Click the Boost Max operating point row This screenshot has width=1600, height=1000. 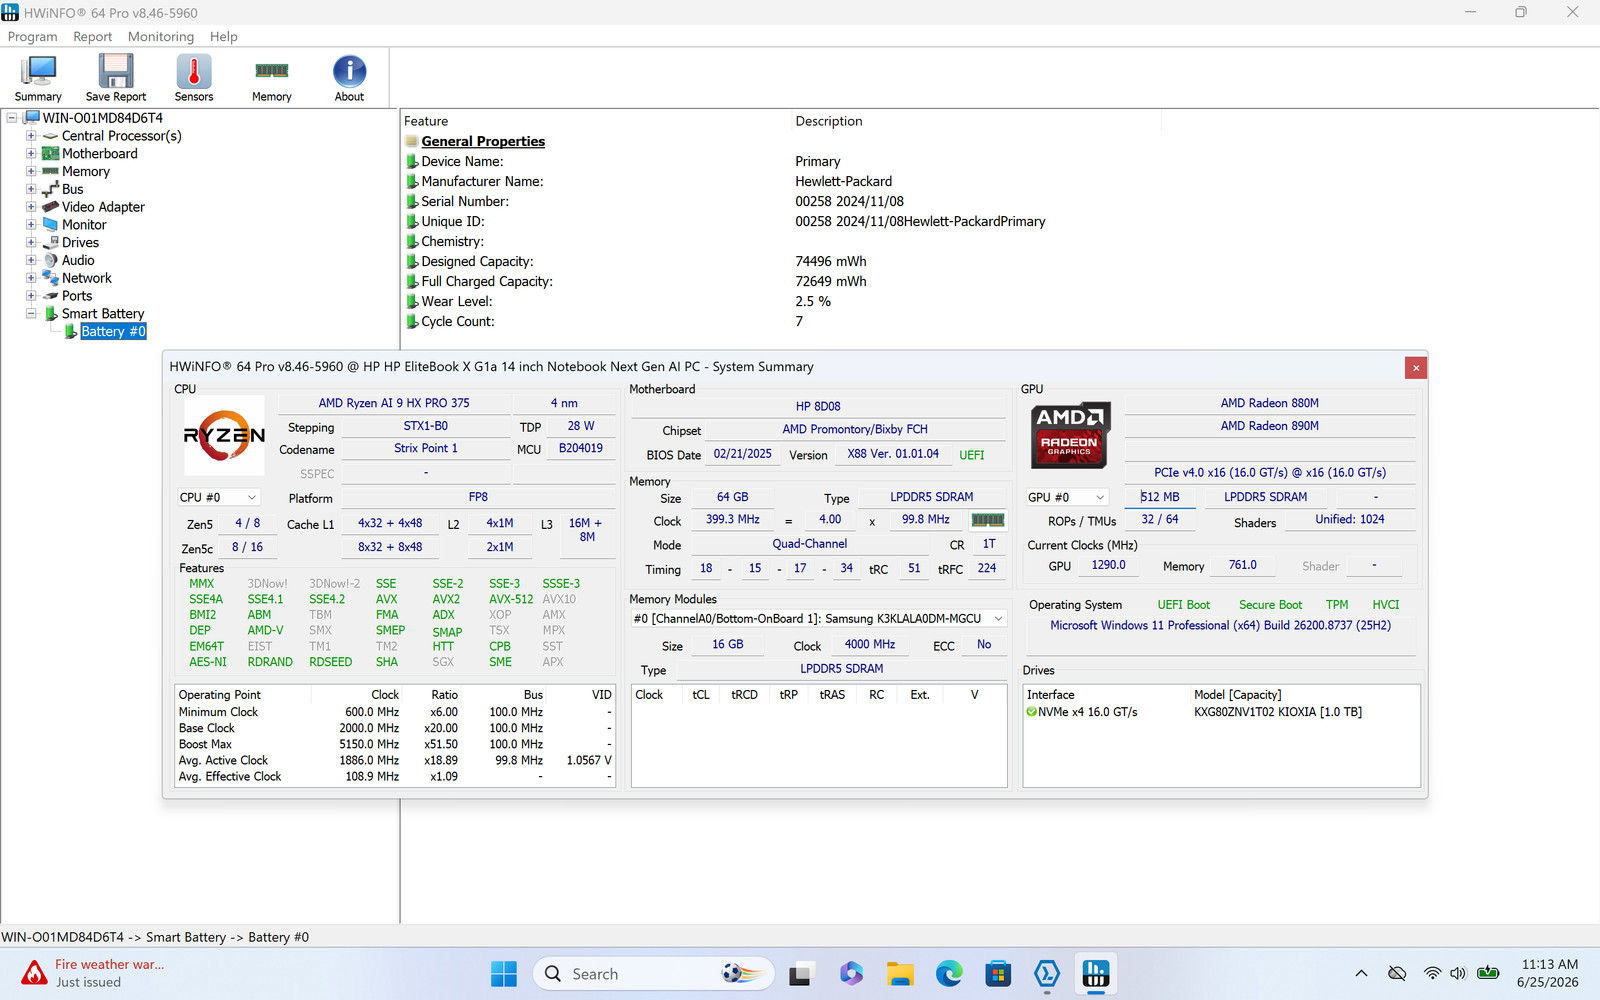point(395,744)
